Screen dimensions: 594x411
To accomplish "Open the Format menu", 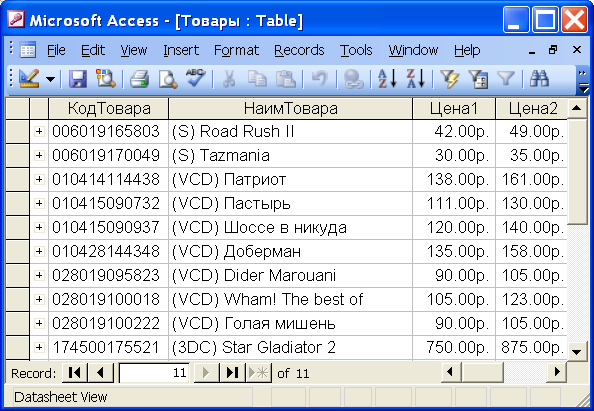I will pyautogui.click(x=236, y=50).
